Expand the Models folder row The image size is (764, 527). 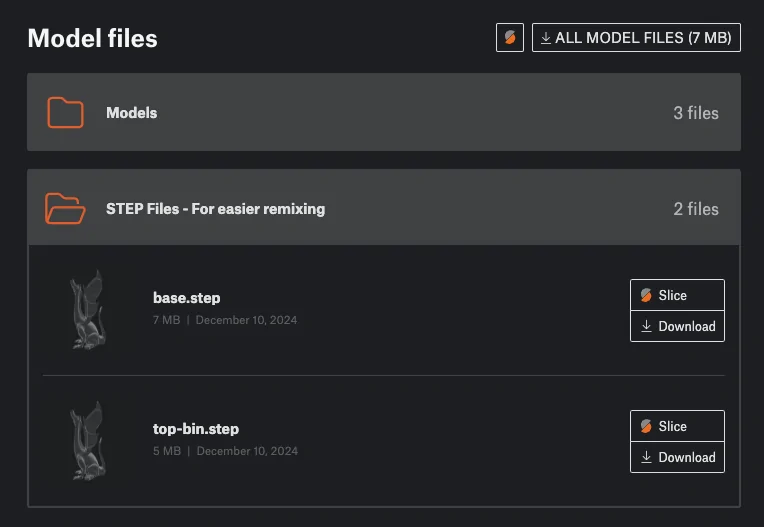pos(384,112)
